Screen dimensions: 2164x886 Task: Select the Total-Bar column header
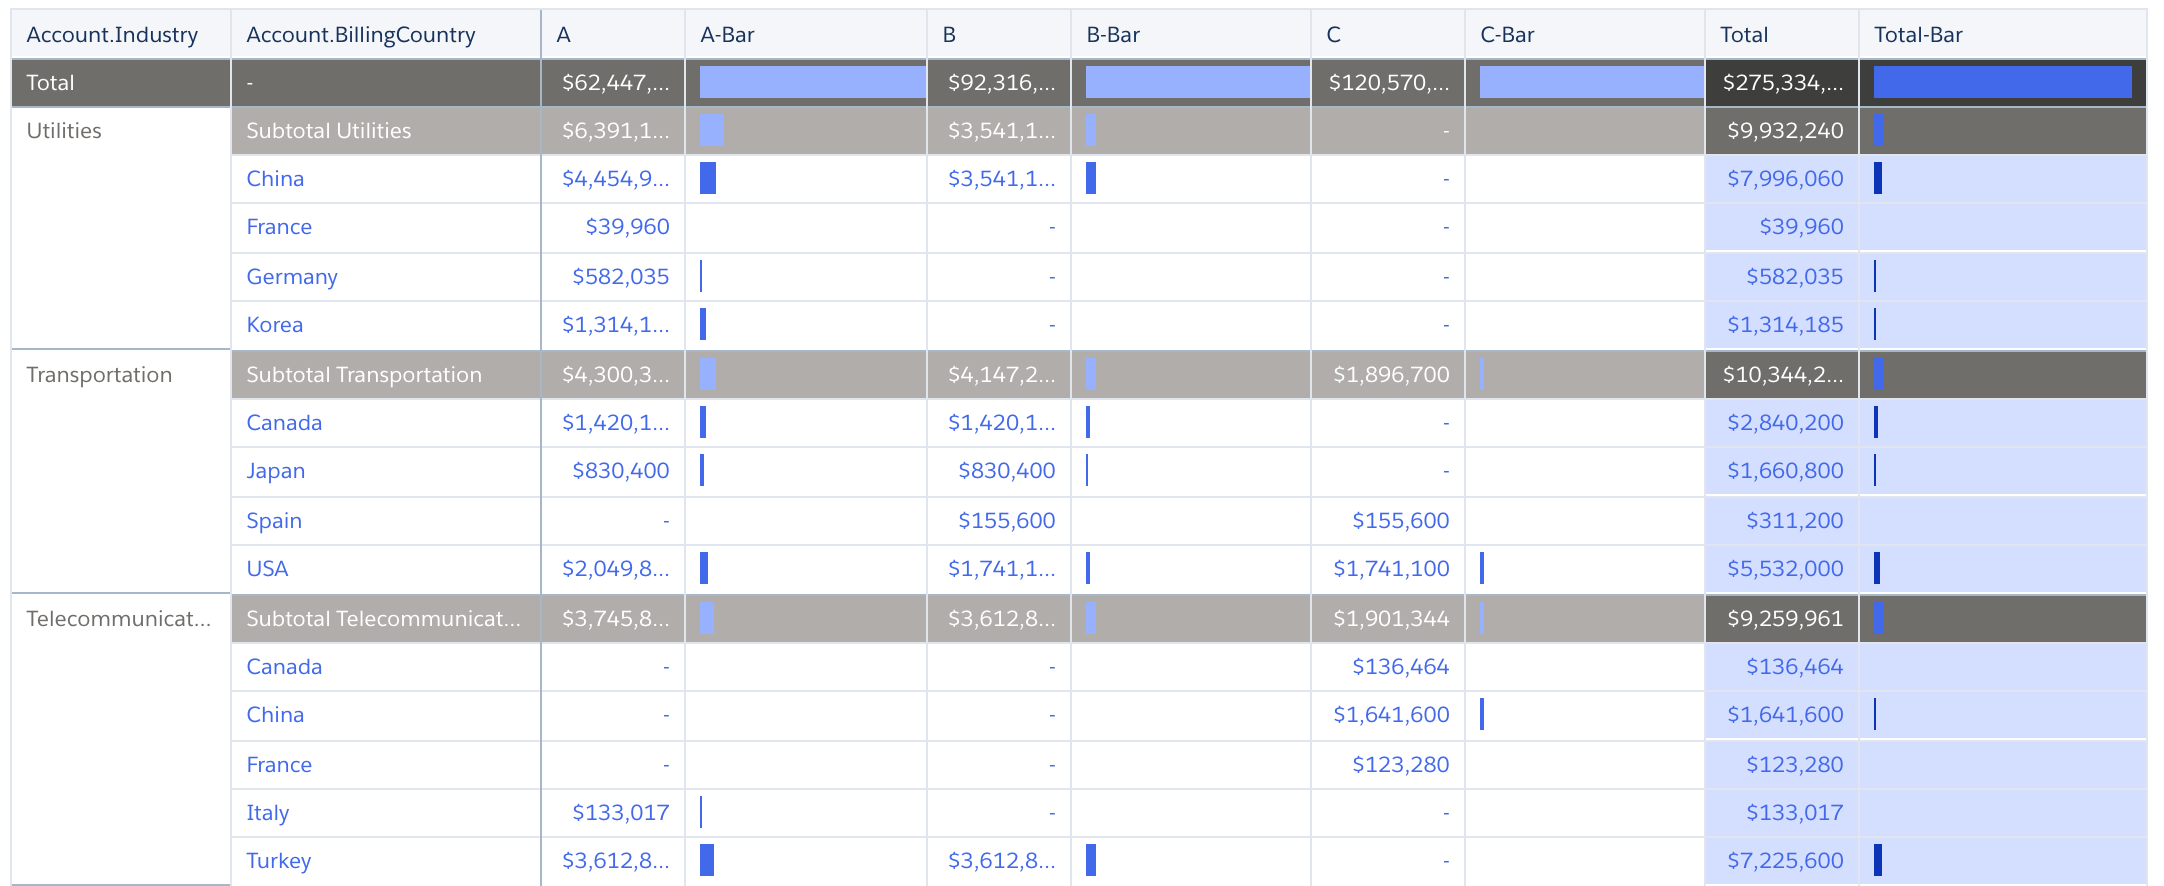1917,35
